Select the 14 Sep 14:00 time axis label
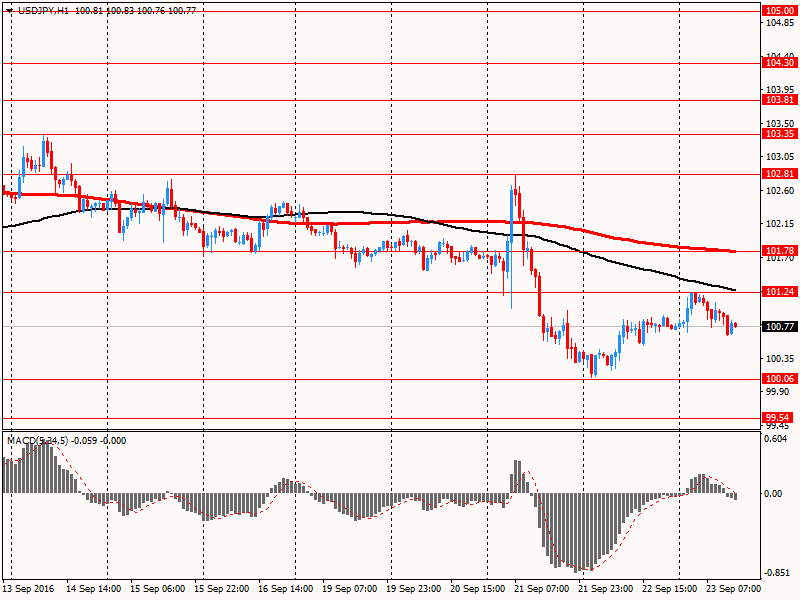This screenshot has width=800, height=600. [x=93, y=589]
